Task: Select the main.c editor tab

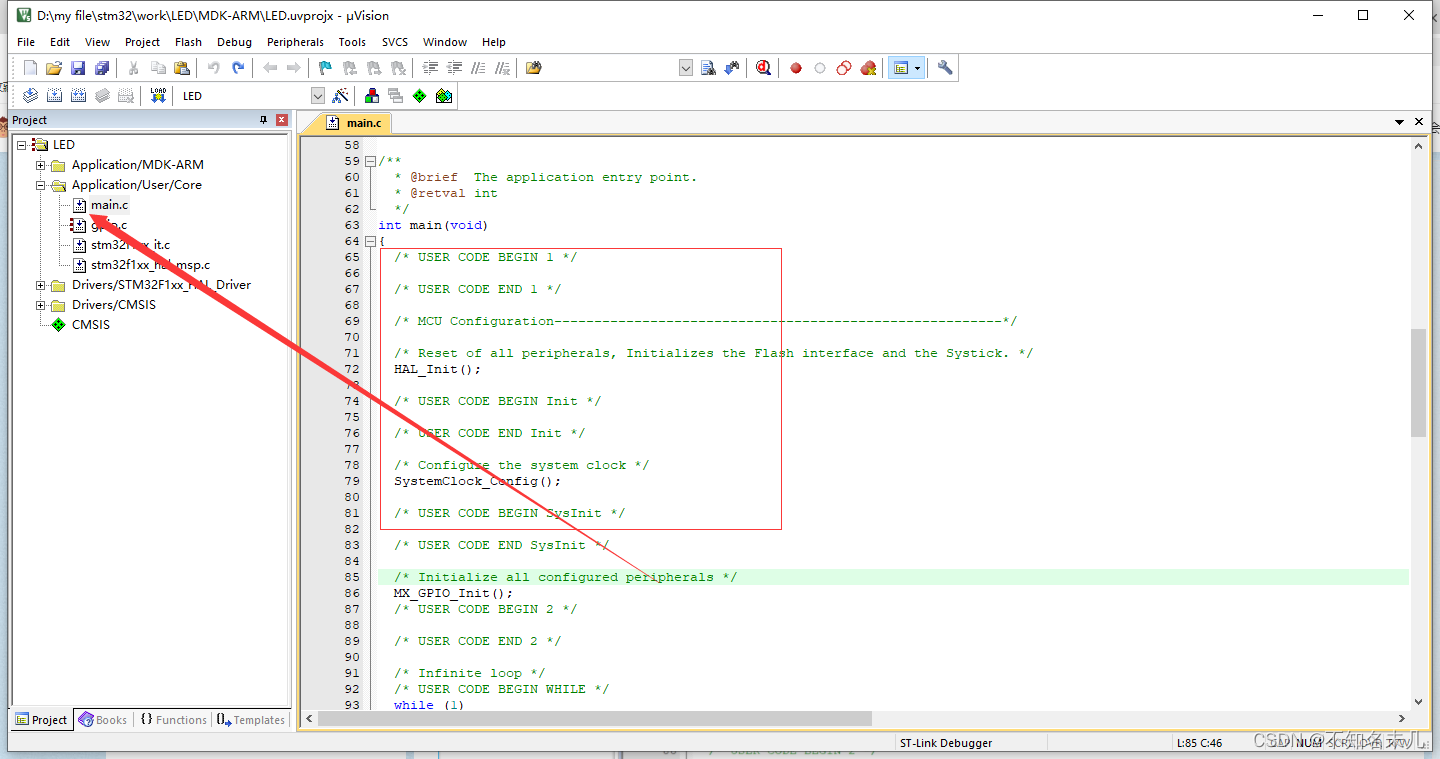Action: point(354,123)
